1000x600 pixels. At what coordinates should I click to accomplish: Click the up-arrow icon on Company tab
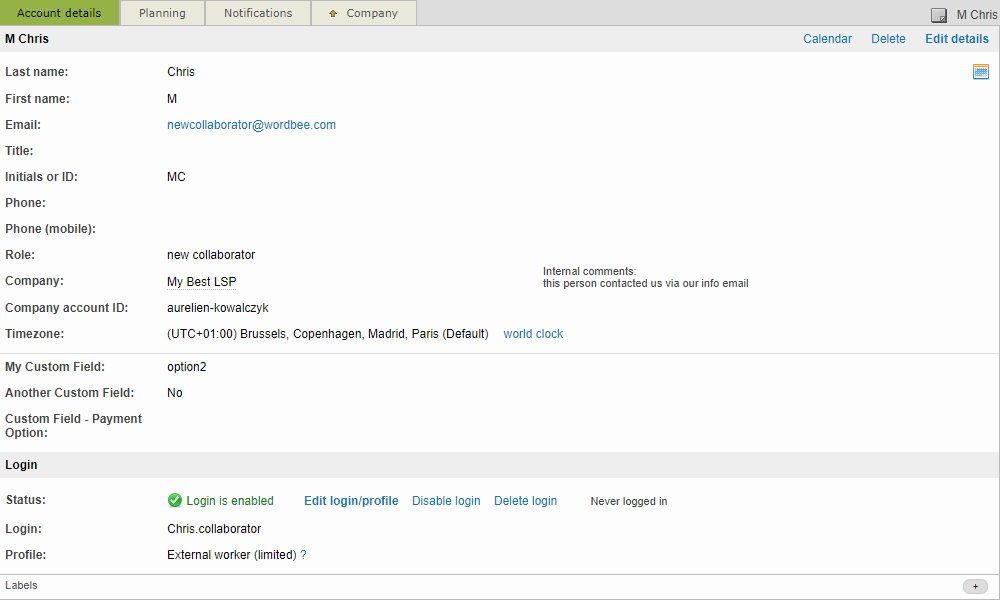[333, 14]
